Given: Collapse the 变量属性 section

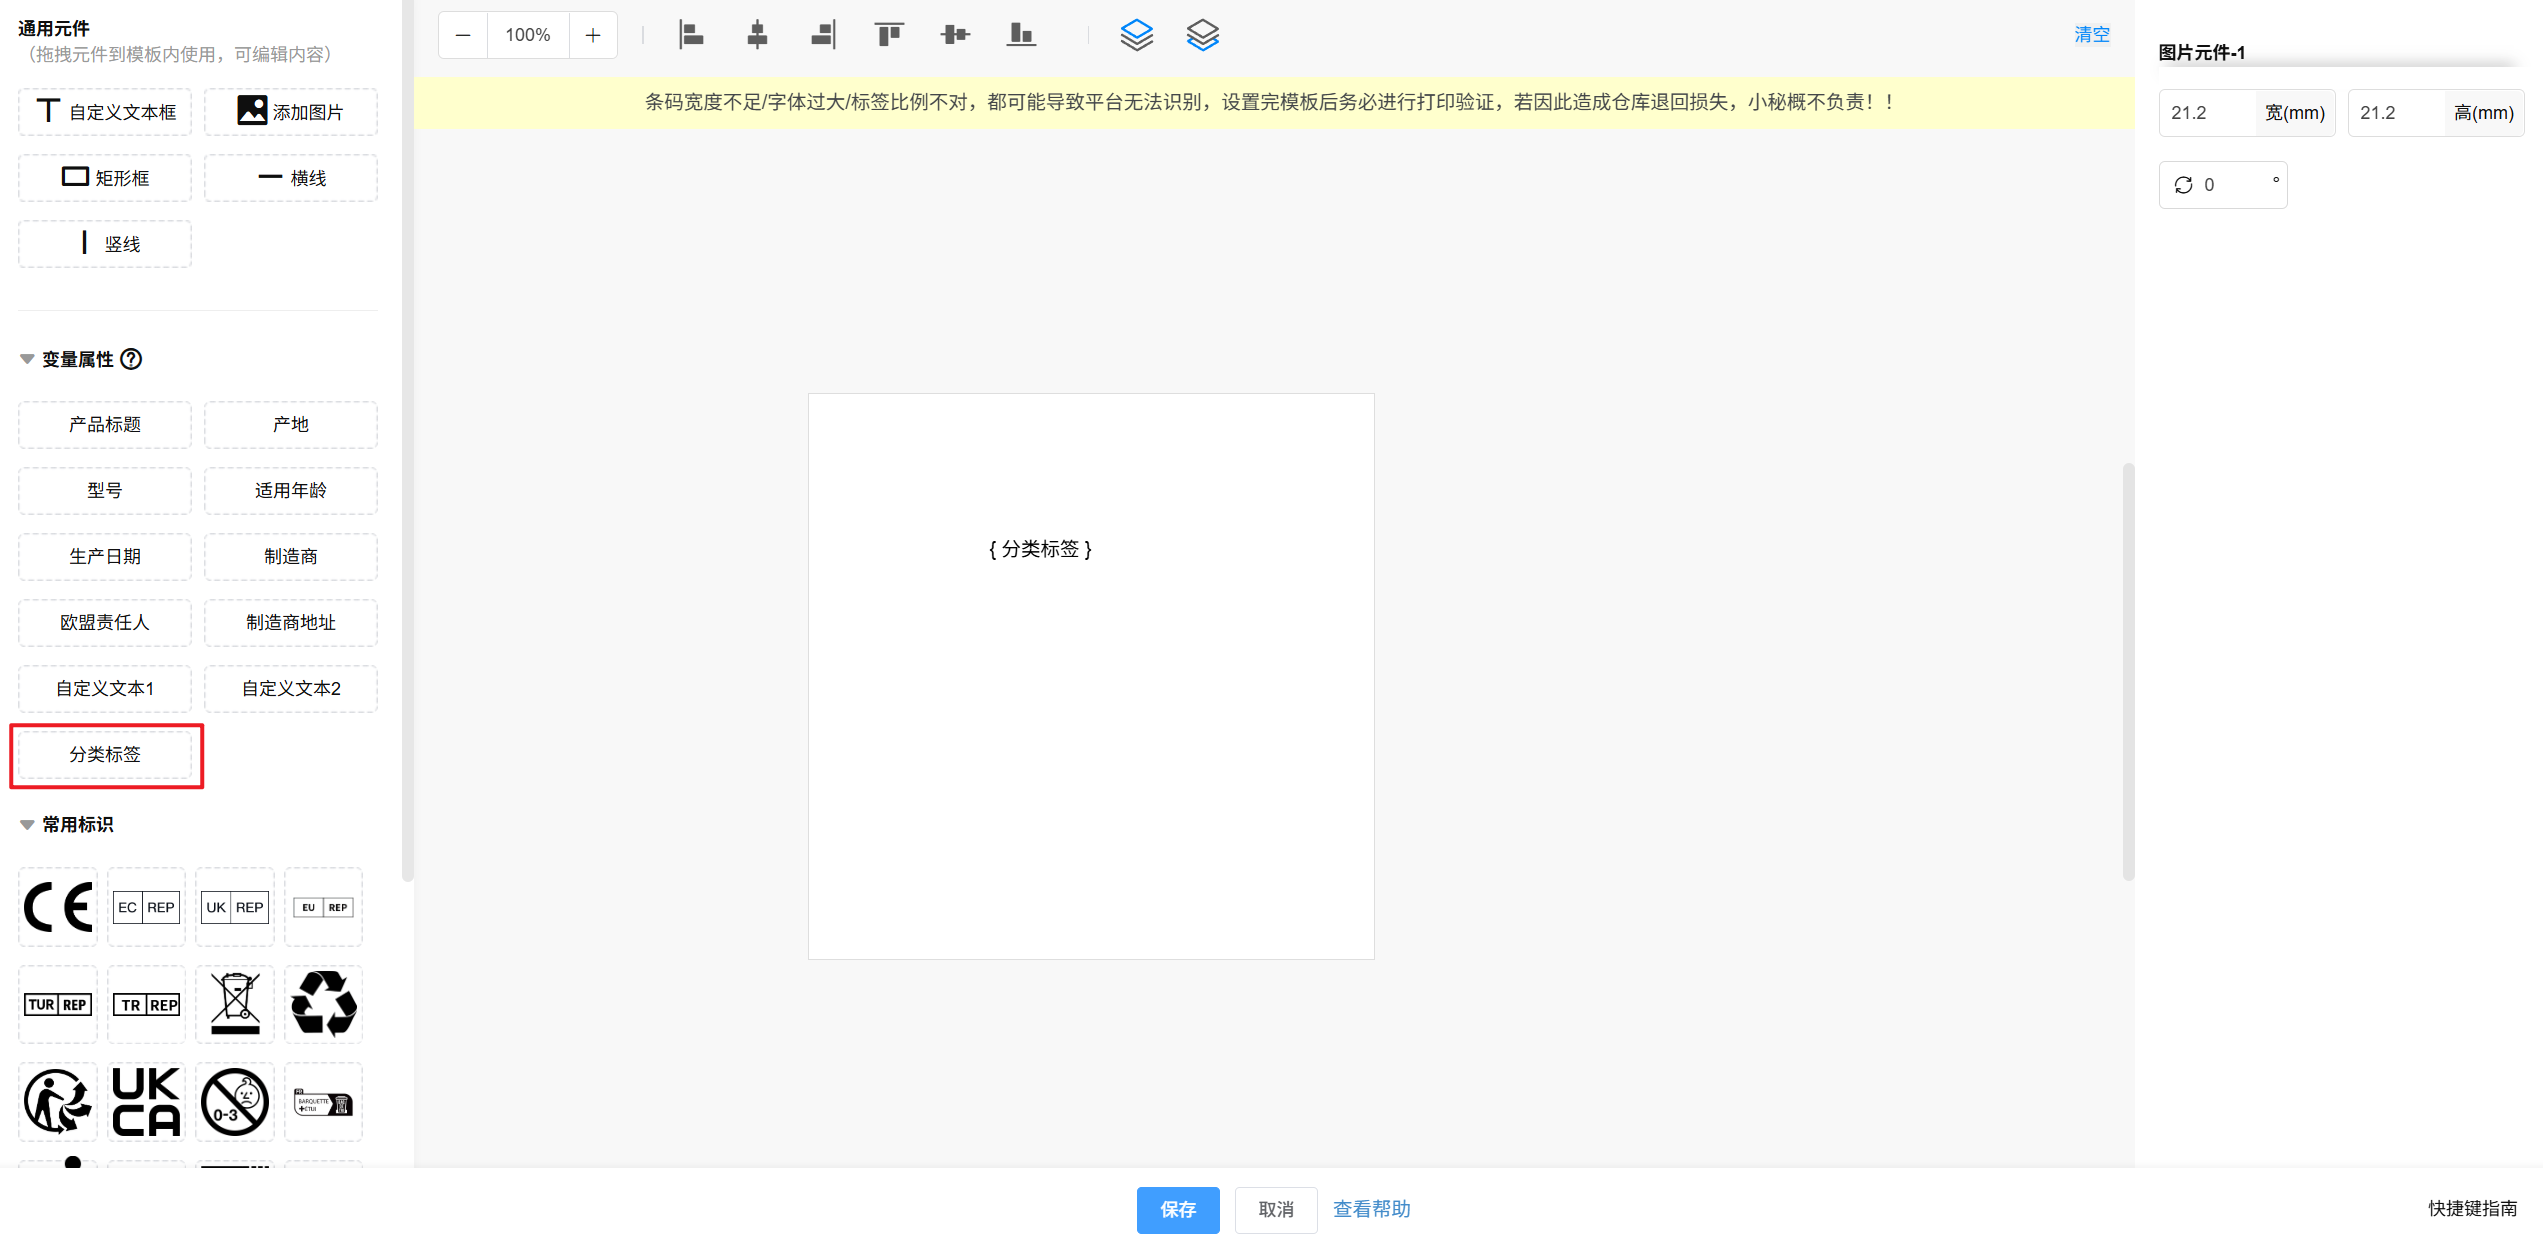Looking at the screenshot, I should click(x=27, y=359).
